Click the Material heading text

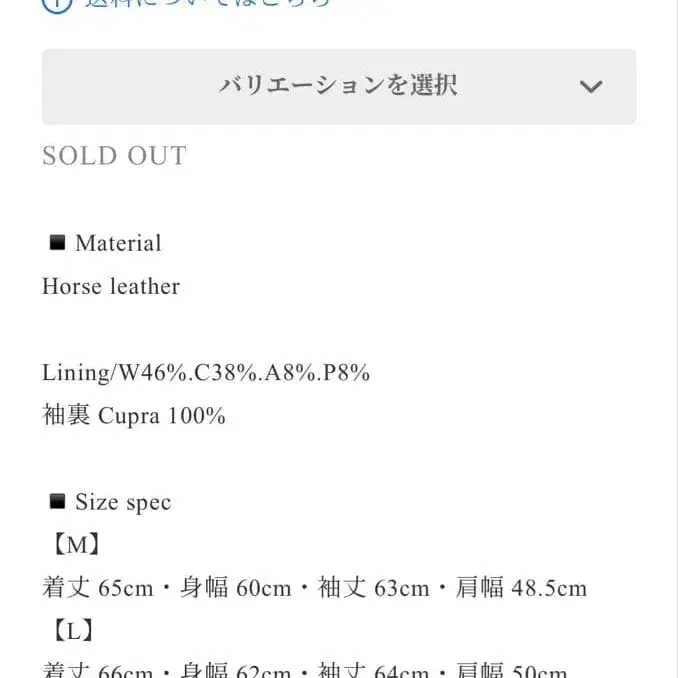tap(118, 243)
